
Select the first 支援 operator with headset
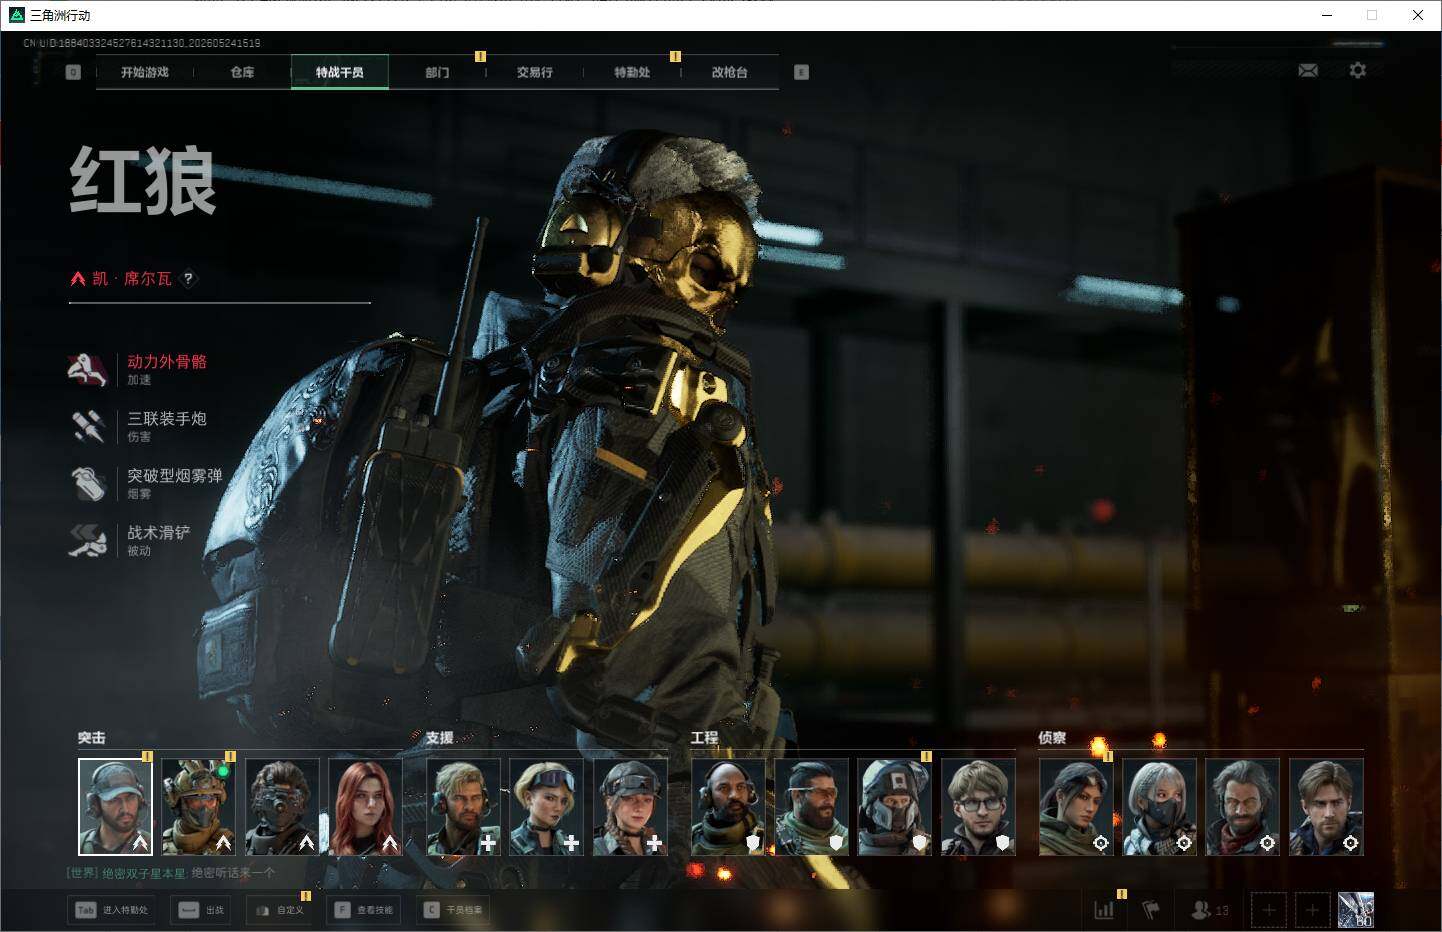(x=463, y=807)
